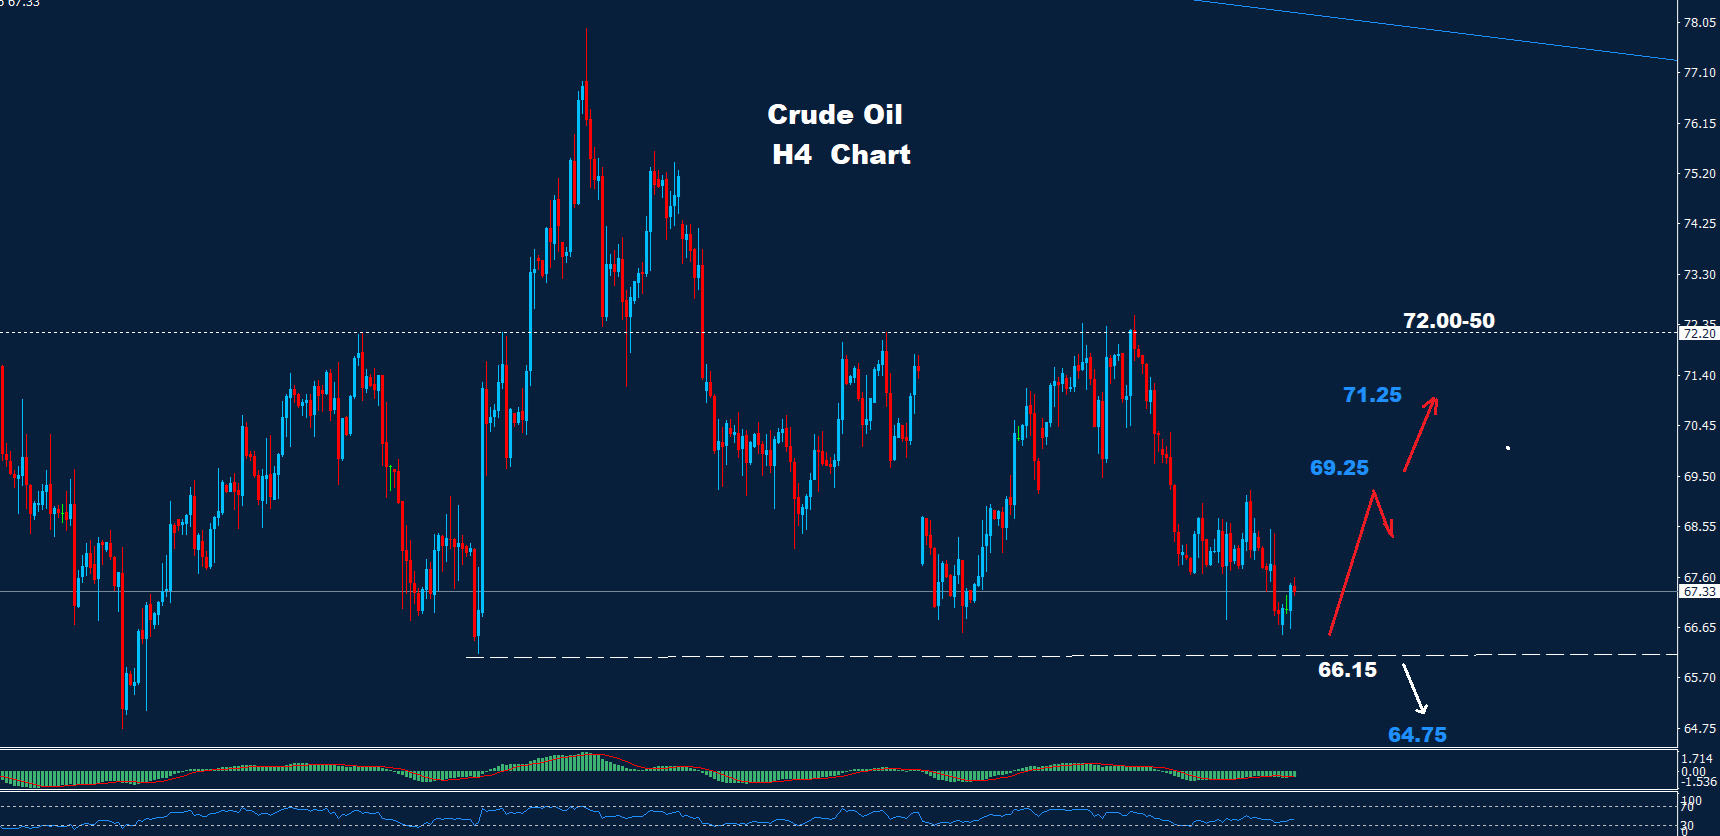Click the 67.33 current price tag

pos(1698,592)
